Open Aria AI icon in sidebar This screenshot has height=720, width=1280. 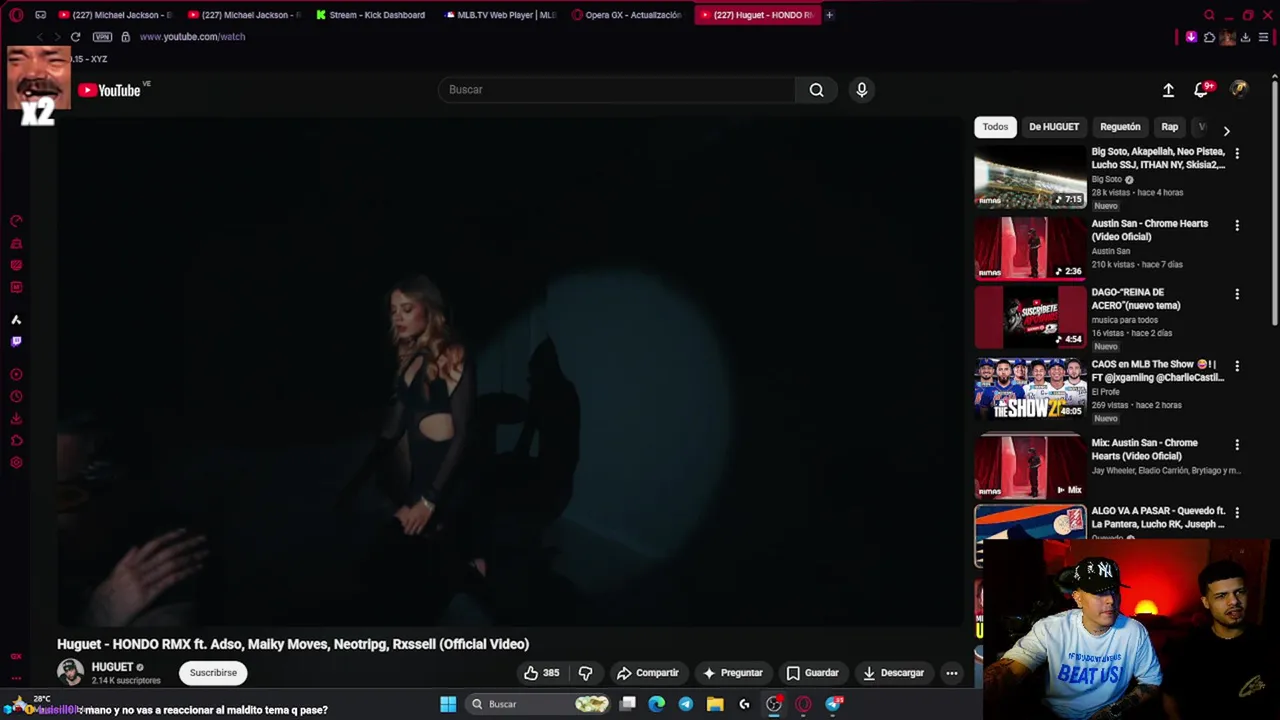point(16,320)
